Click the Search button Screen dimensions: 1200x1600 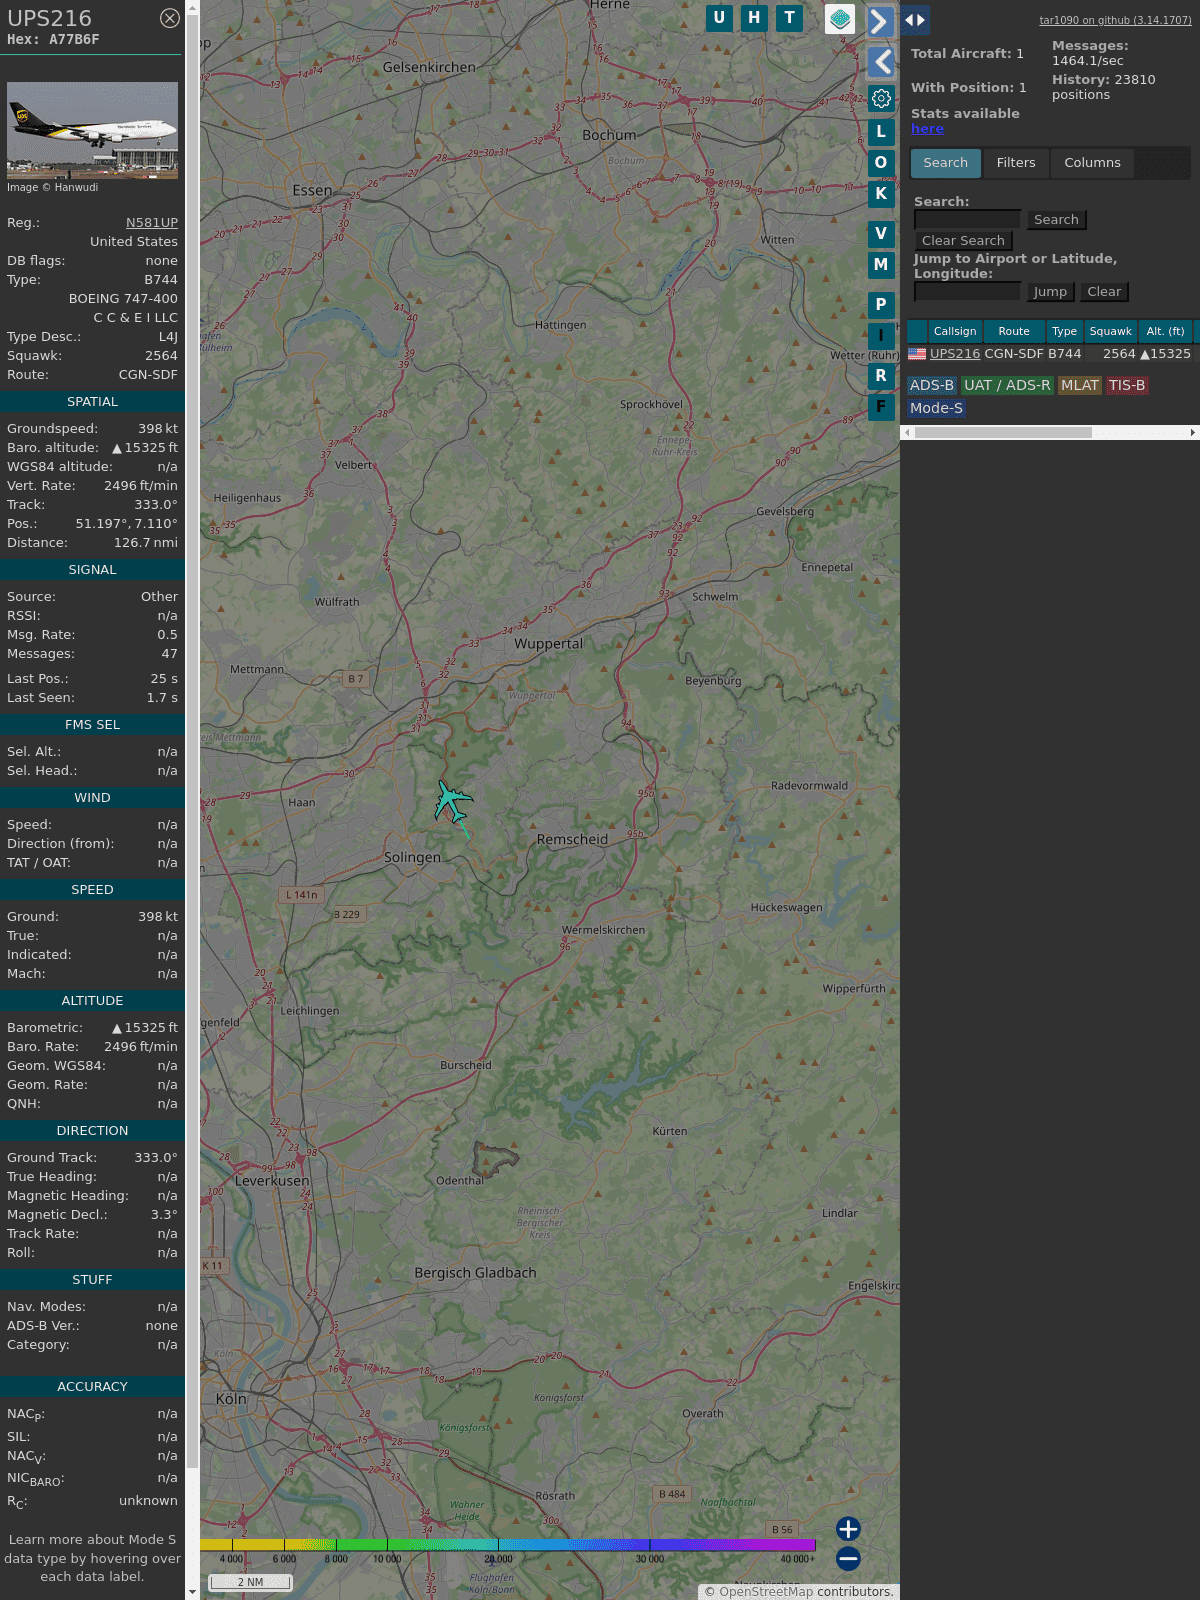1056,220
